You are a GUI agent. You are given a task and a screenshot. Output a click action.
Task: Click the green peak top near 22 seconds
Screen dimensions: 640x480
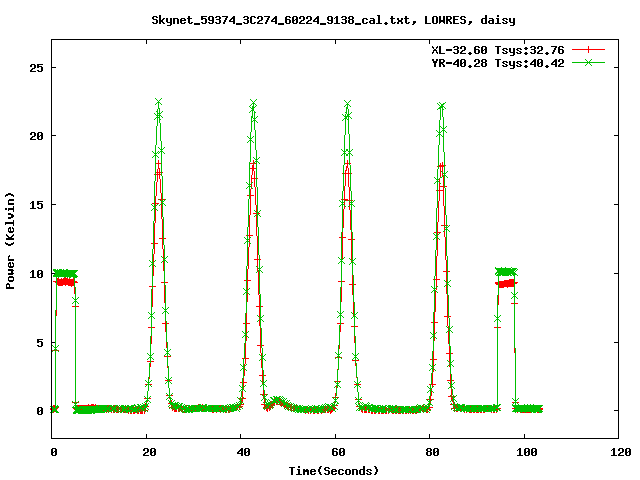click(158, 102)
